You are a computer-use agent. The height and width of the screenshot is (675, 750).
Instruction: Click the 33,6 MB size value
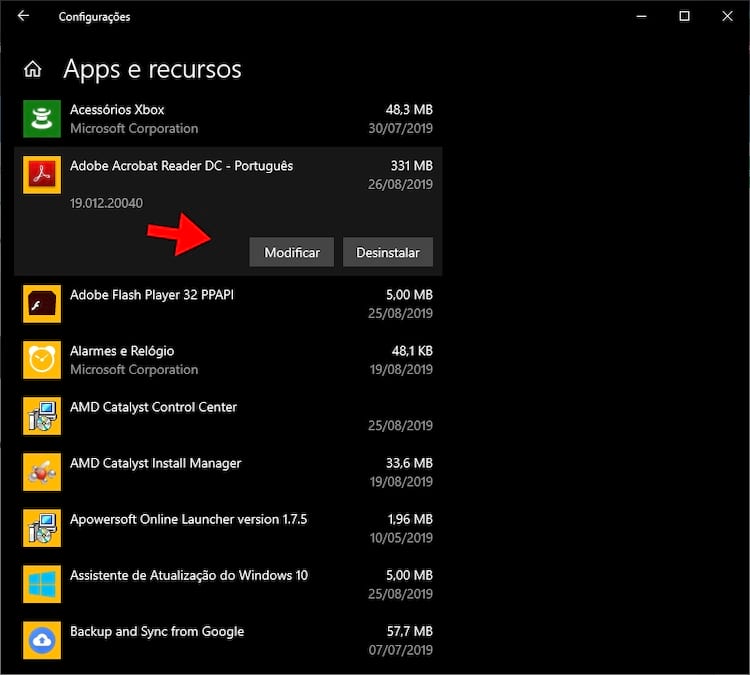tap(409, 463)
